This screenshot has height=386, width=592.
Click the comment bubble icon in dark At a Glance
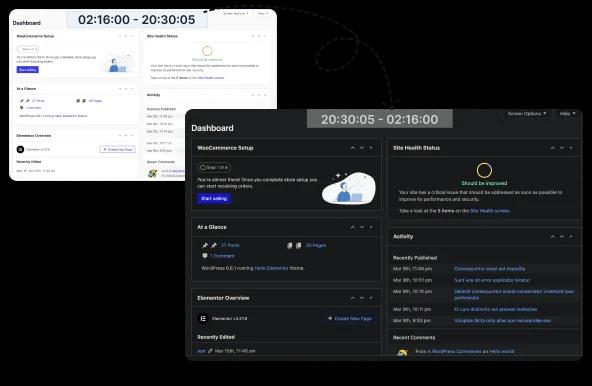pyautogui.click(x=205, y=256)
